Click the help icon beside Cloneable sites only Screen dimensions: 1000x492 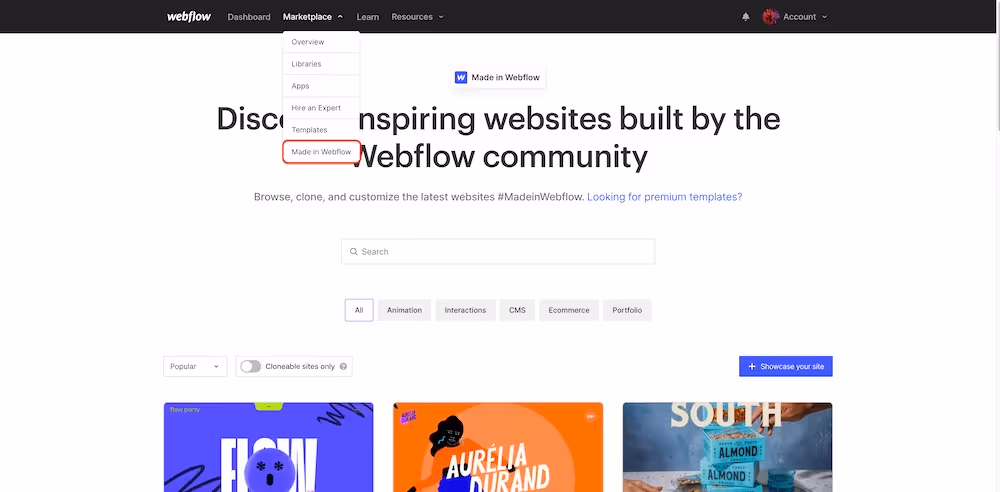click(343, 366)
